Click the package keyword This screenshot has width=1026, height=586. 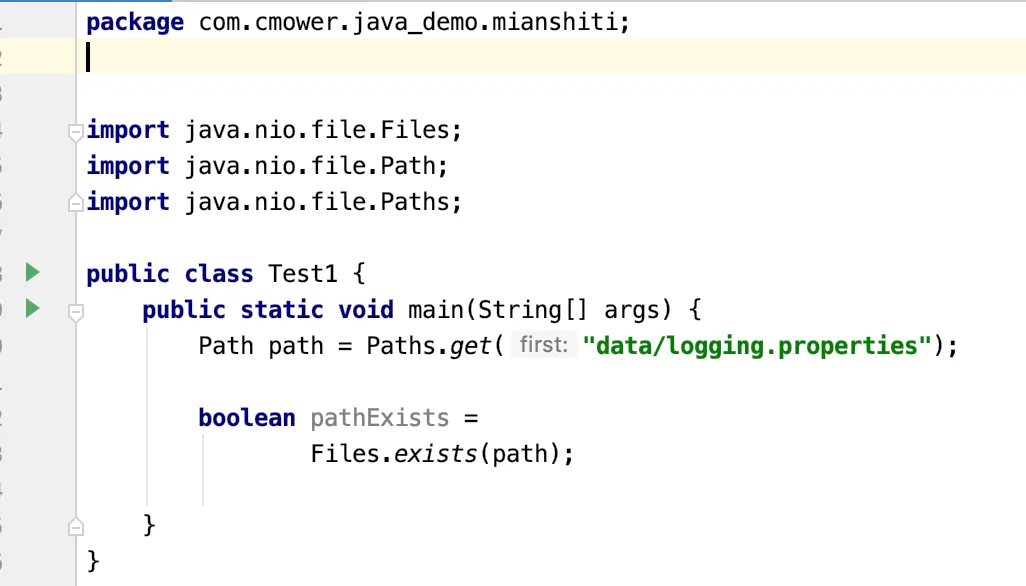135,23
